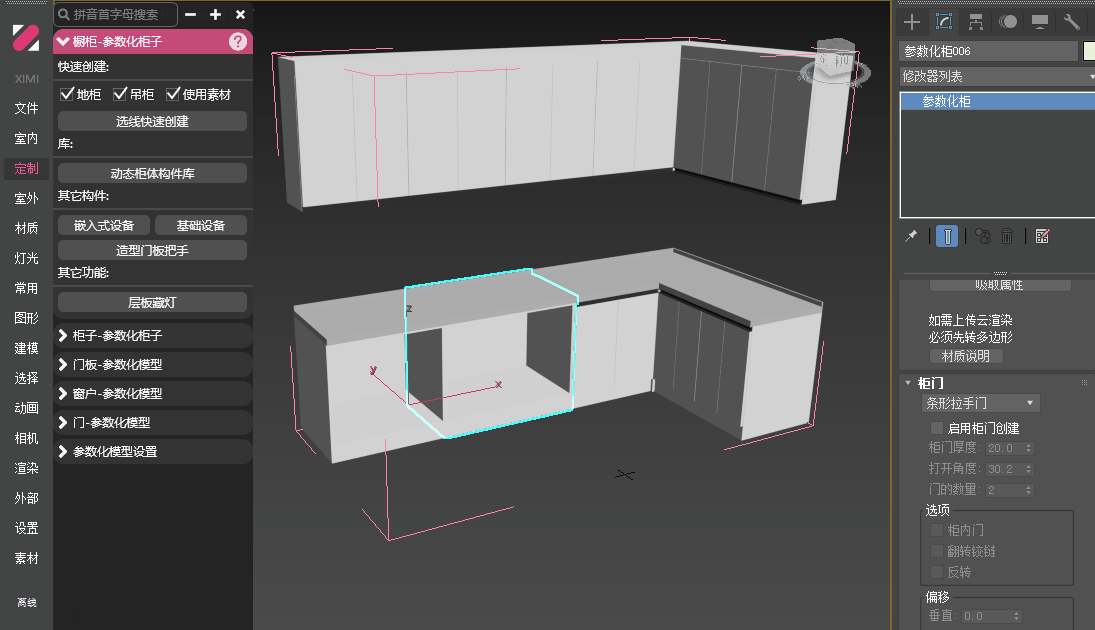Viewport: 1095px width, 630px height.
Task: Click the 吸取属性 button
Action: 999,285
